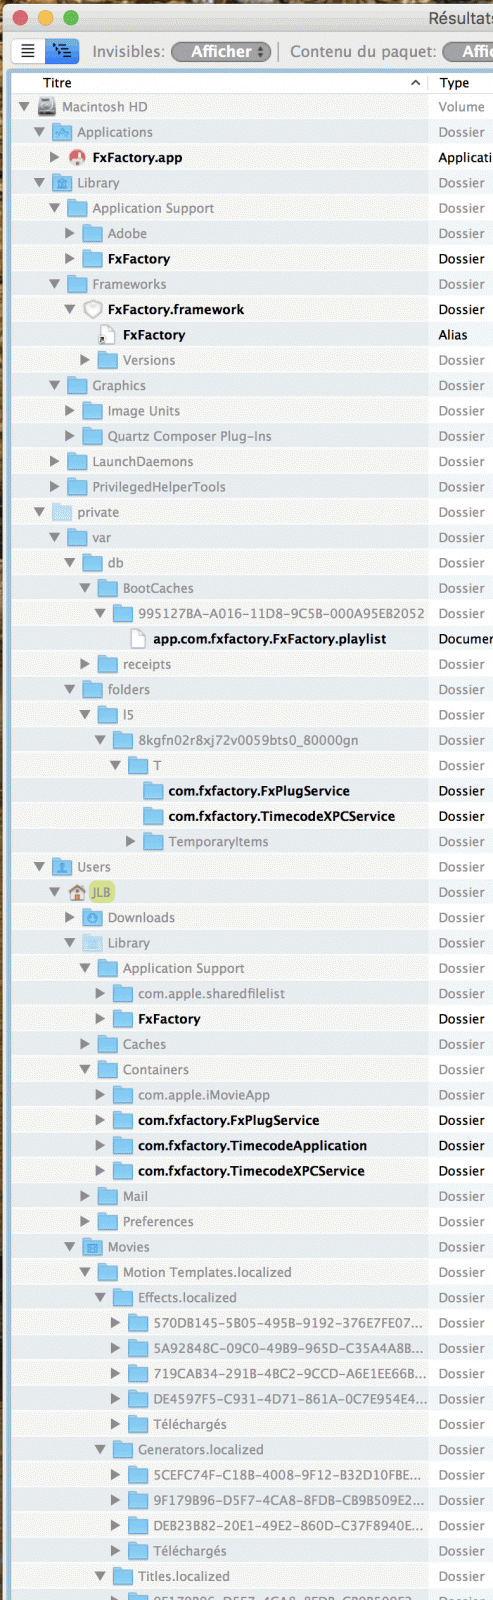493x1600 pixels.
Task: Click the JLB home folder icon
Action: 77,892
